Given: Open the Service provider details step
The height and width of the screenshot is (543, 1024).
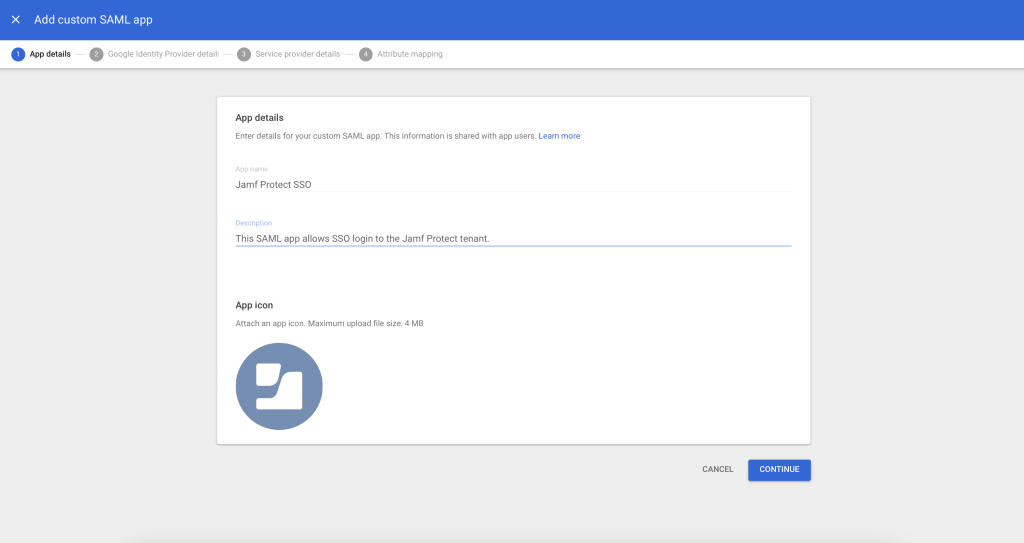Looking at the screenshot, I should pyautogui.click(x=297, y=54).
